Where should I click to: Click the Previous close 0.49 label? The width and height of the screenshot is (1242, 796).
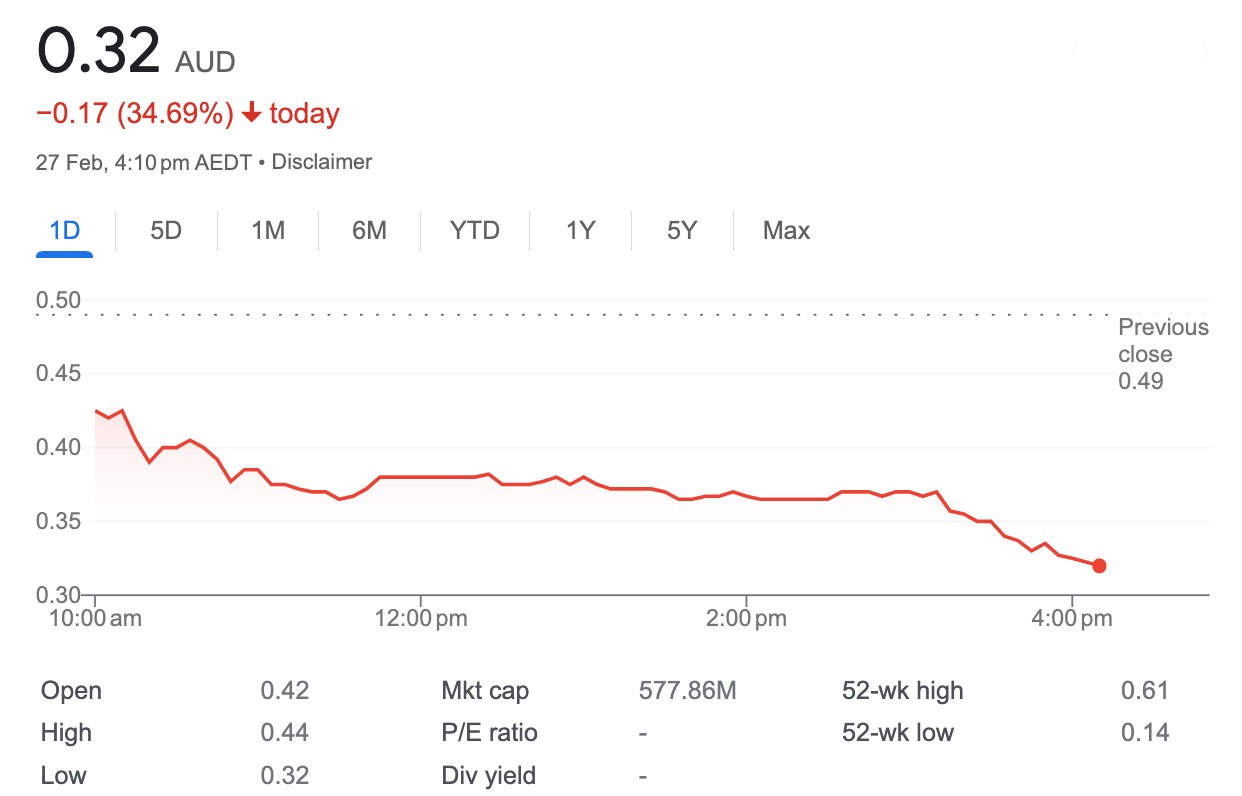[1162, 354]
